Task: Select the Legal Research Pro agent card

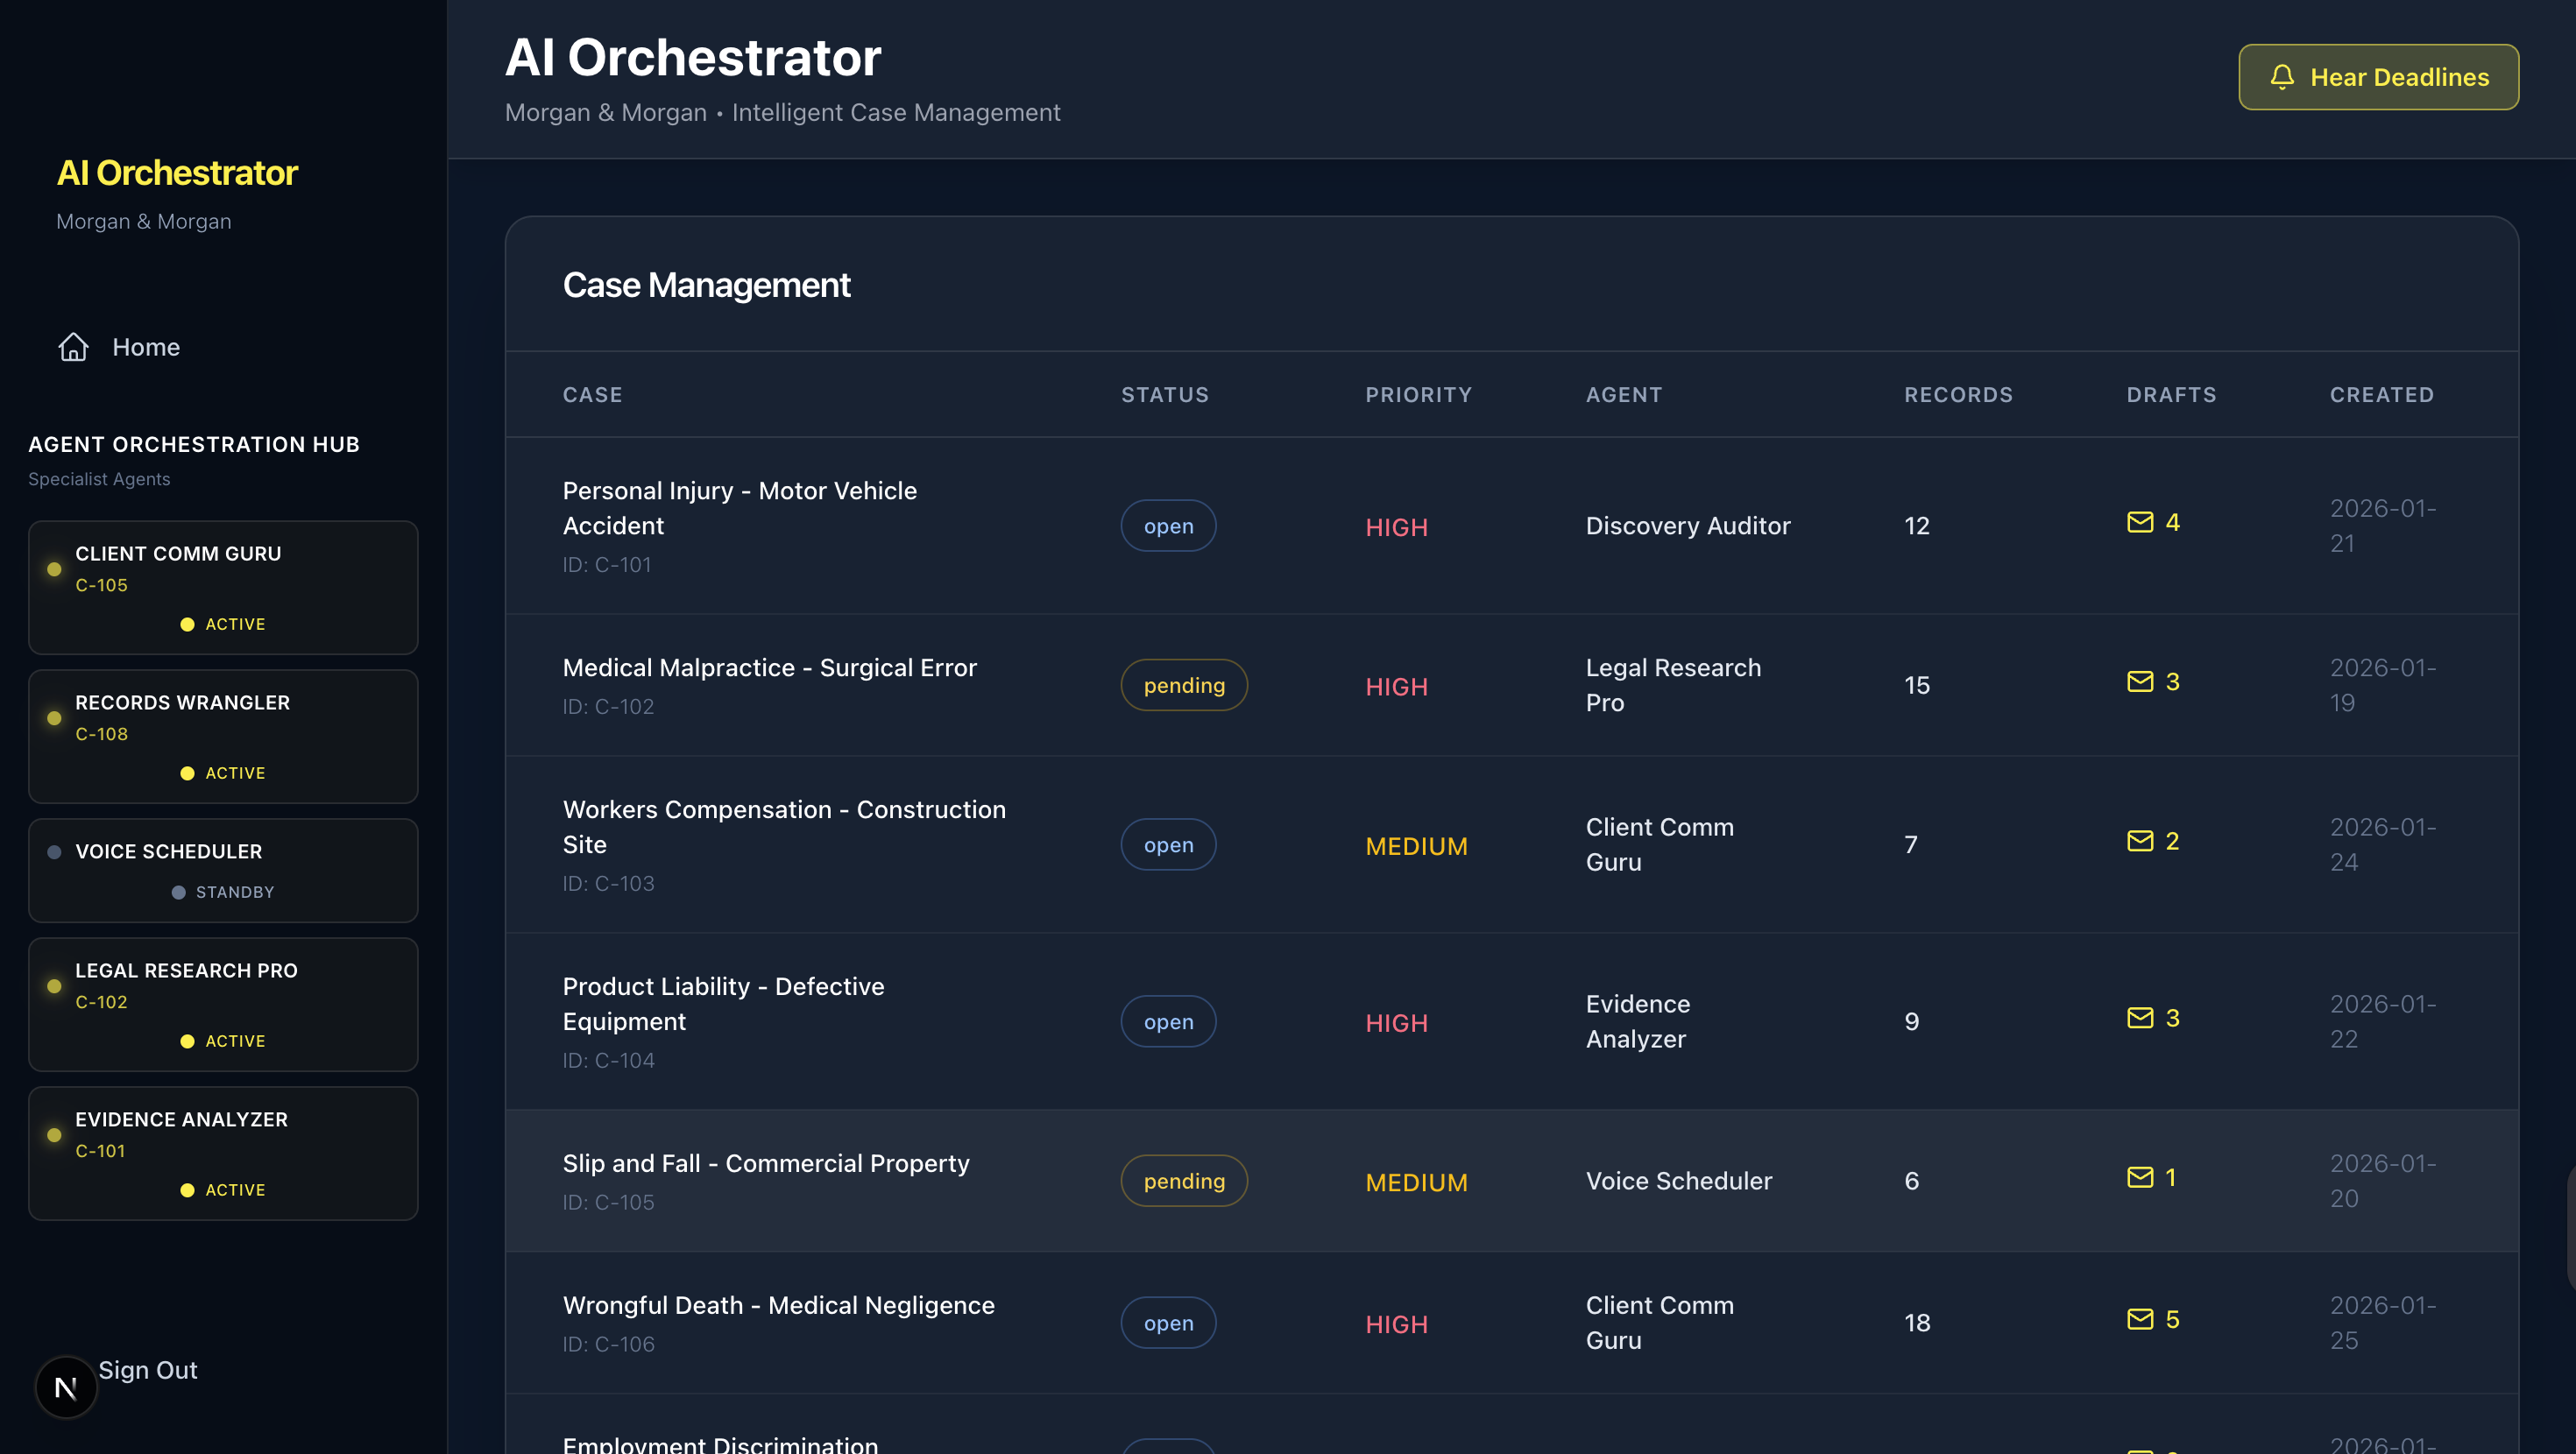Action: [223, 1004]
